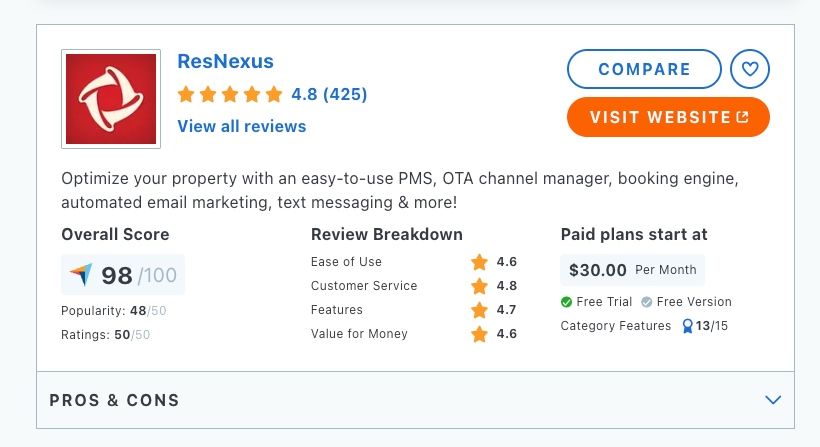Image resolution: width=820 pixels, height=447 pixels.
Task: Open the PROS & CONS section label
Action: tap(115, 400)
